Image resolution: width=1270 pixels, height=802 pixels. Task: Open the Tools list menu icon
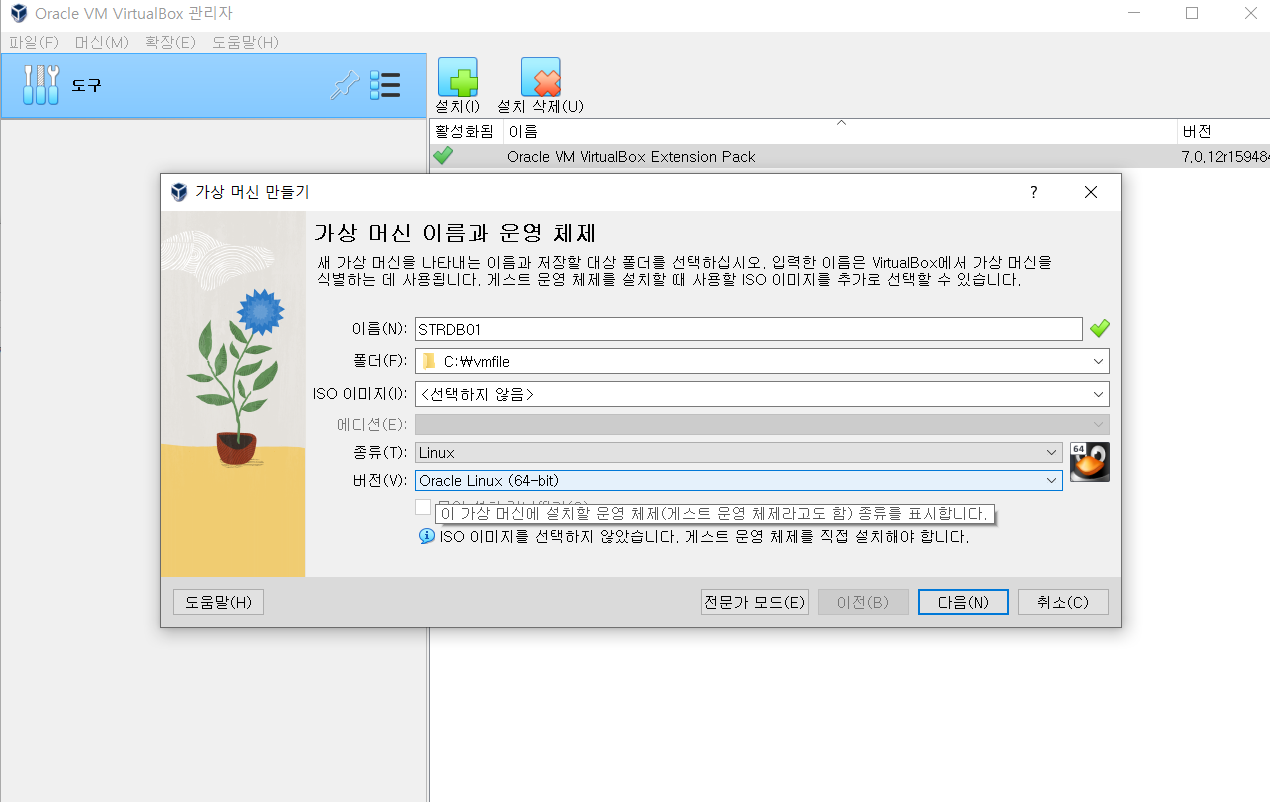(x=385, y=86)
